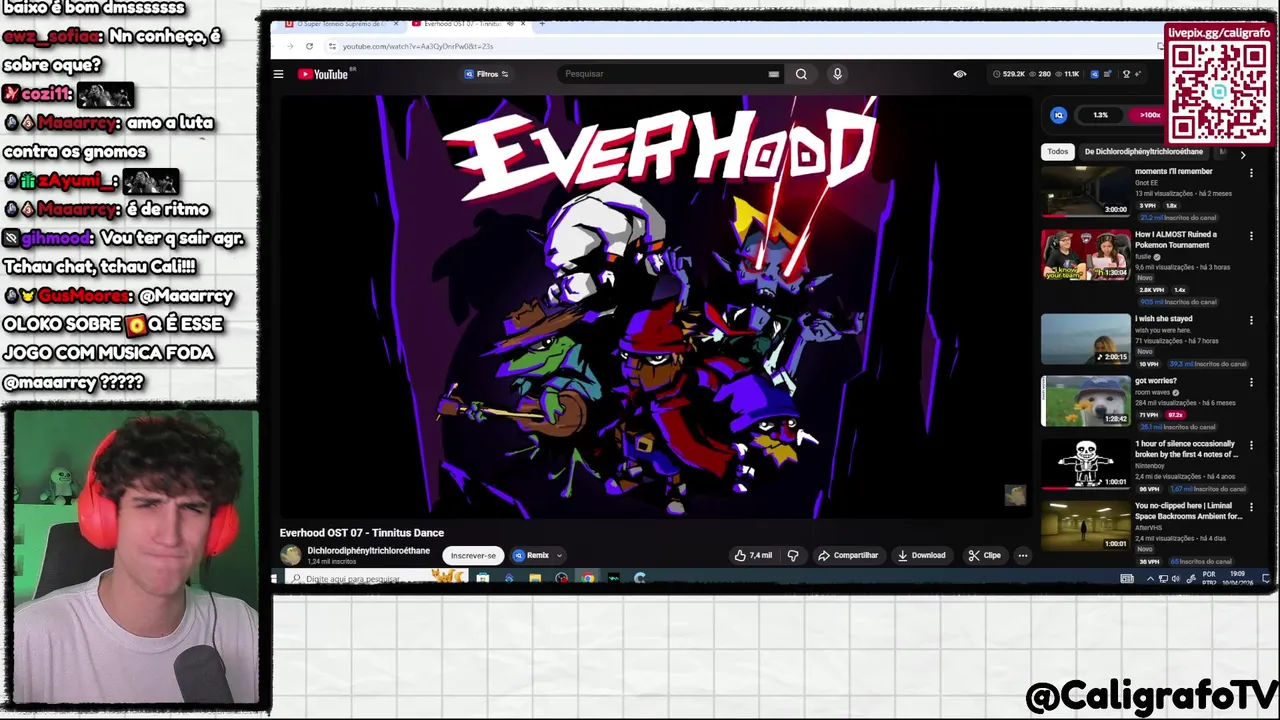Reload the page in browser

309,46
